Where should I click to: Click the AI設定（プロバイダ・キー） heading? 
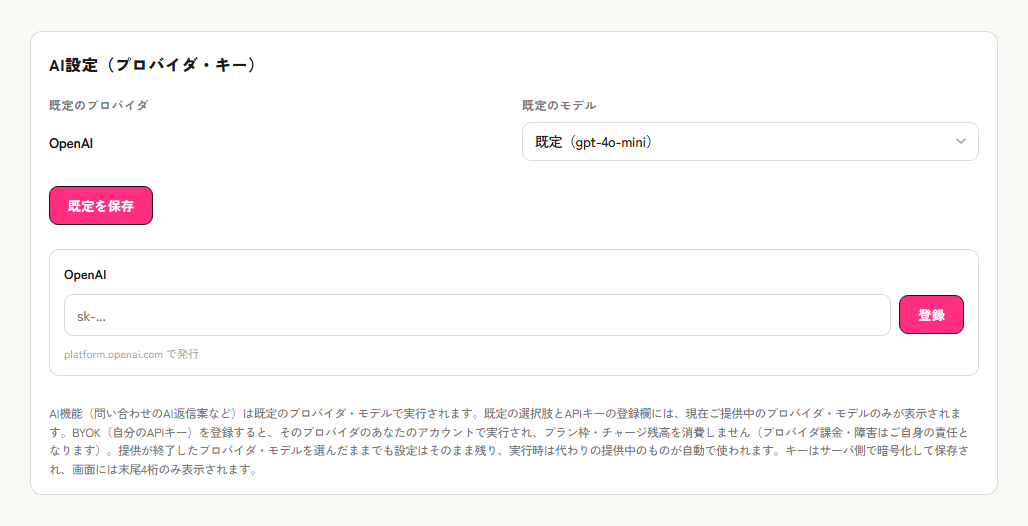(x=154, y=65)
